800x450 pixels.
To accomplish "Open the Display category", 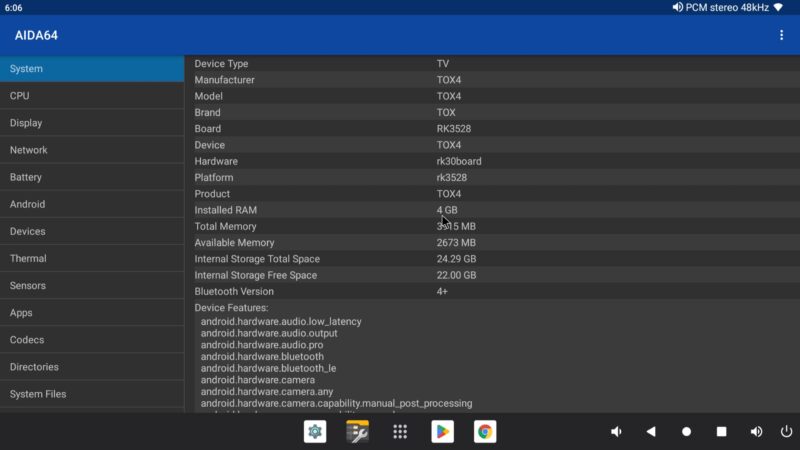I will pyautogui.click(x=92, y=122).
